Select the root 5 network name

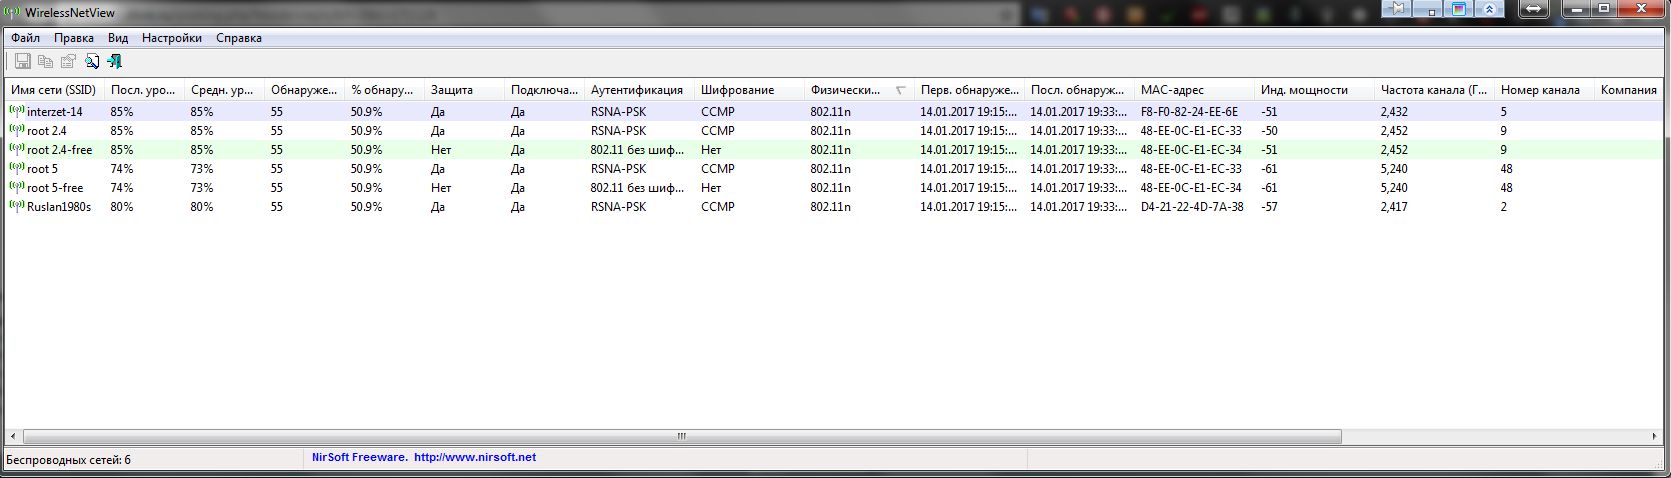(42, 168)
